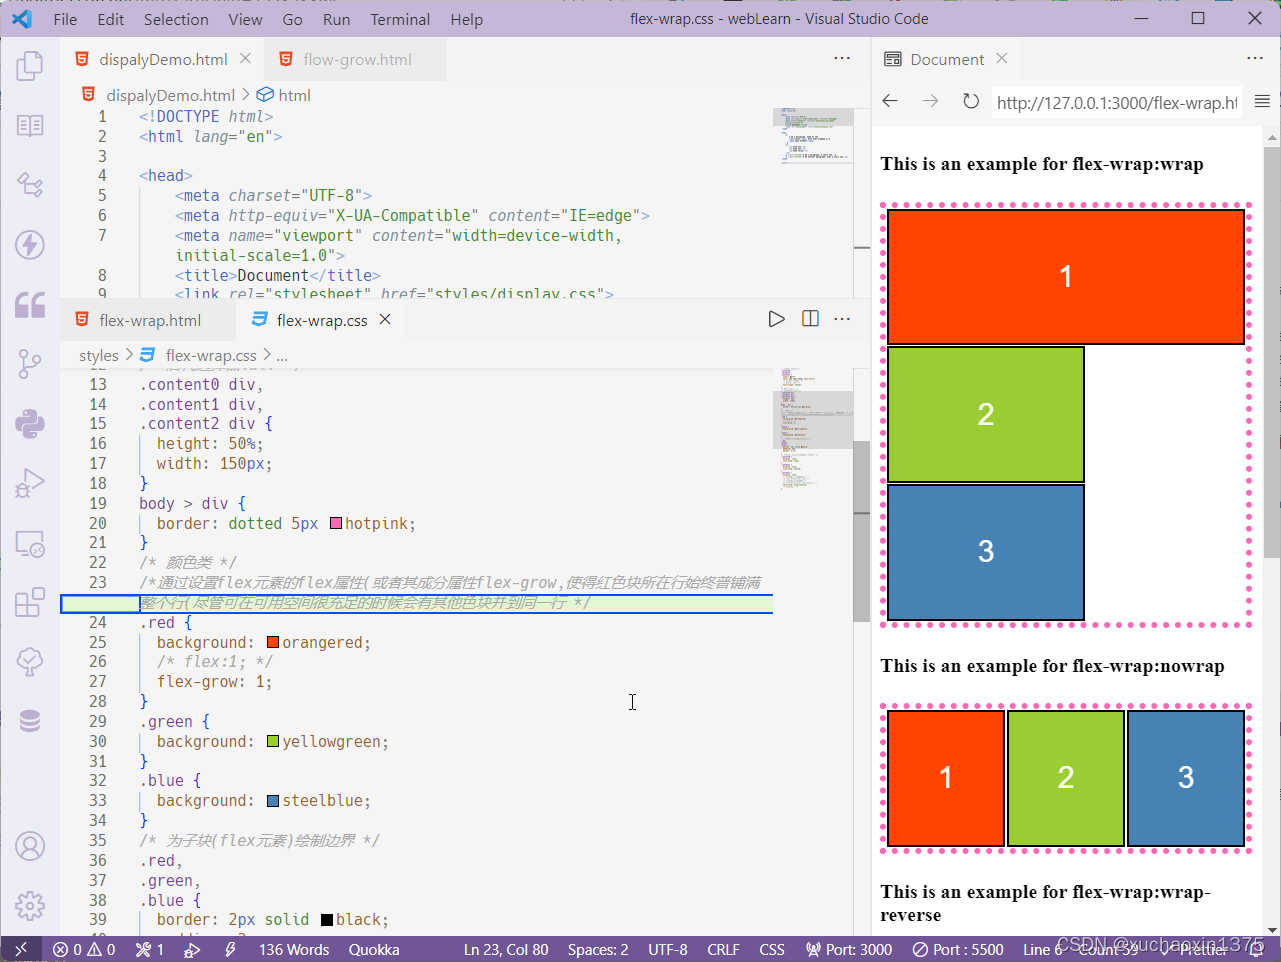Open the Manage gear menu

(30, 905)
